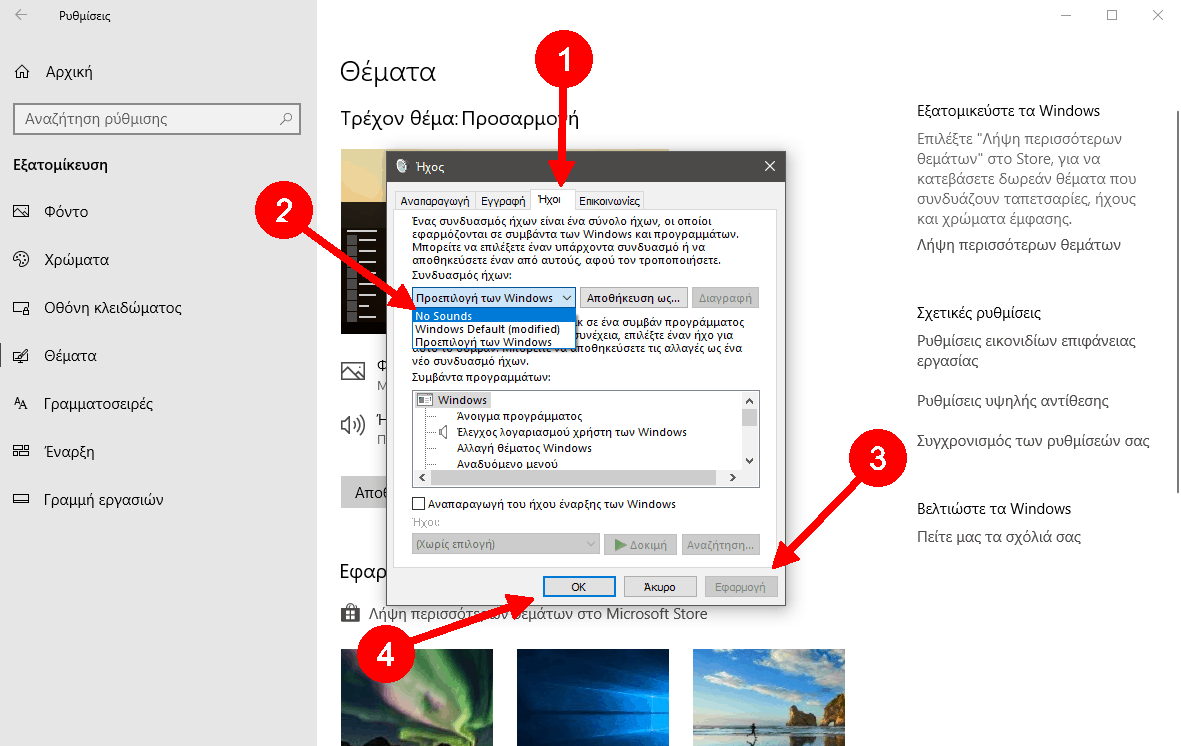Screen dimensions: 1181x746
Task: Open Αρχική via the home icon
Action: (22, 72)
